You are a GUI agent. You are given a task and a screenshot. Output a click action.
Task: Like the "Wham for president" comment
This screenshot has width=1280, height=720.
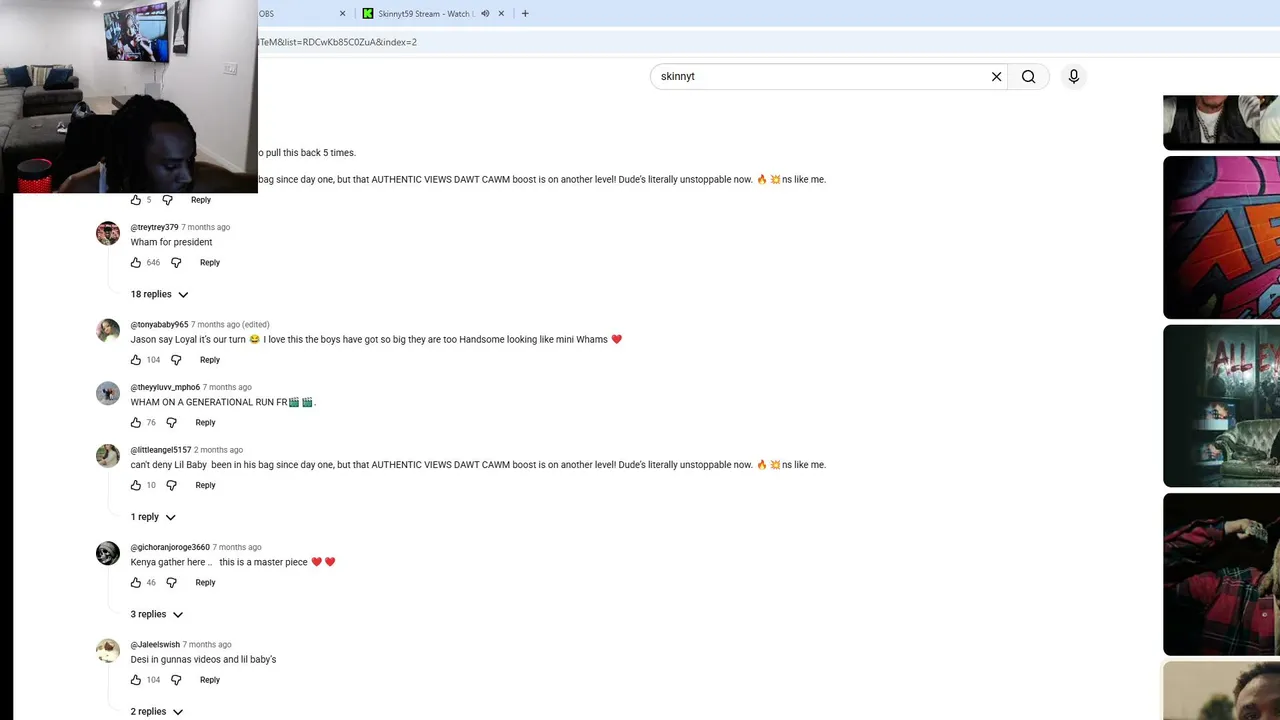pyautogui.click(x=136, y=263)
